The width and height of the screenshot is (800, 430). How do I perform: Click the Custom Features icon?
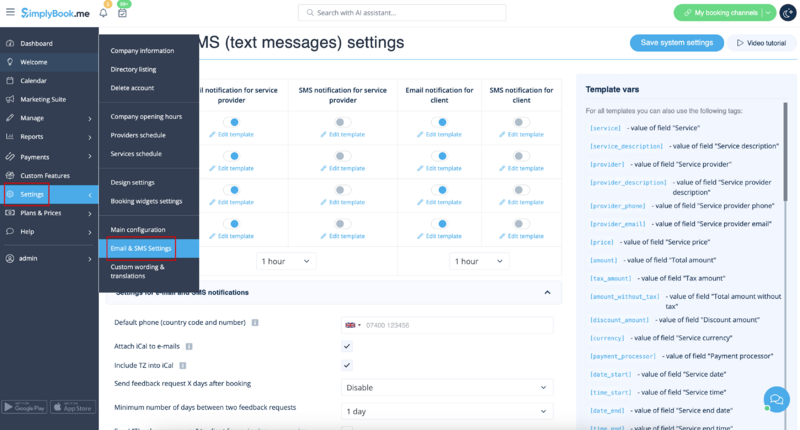(x=10, y=175)
